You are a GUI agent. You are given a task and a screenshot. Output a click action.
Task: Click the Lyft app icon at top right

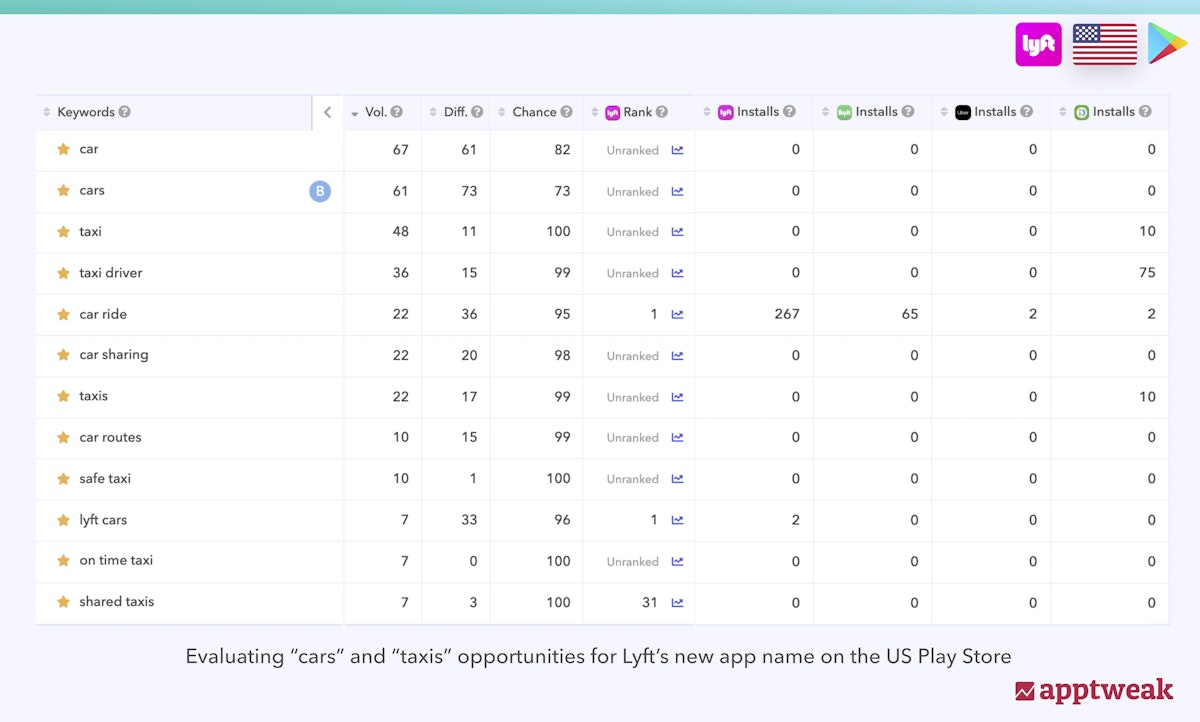pos(1038,45)
